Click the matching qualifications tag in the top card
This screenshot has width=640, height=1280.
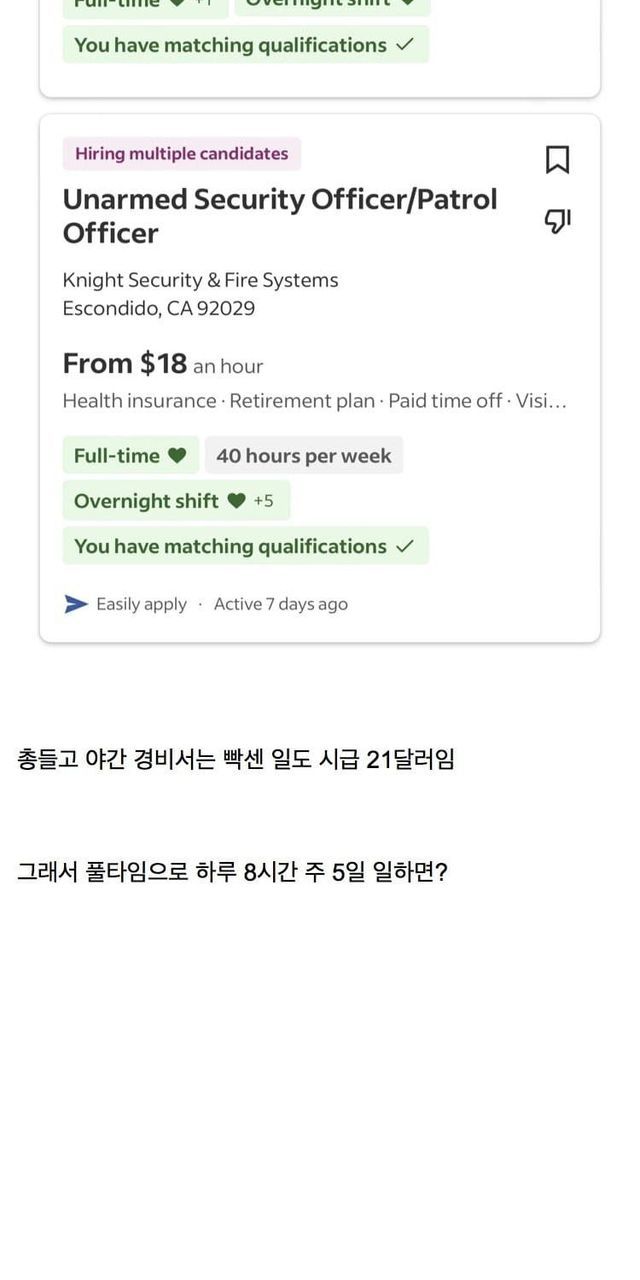(x=245, y=45)
